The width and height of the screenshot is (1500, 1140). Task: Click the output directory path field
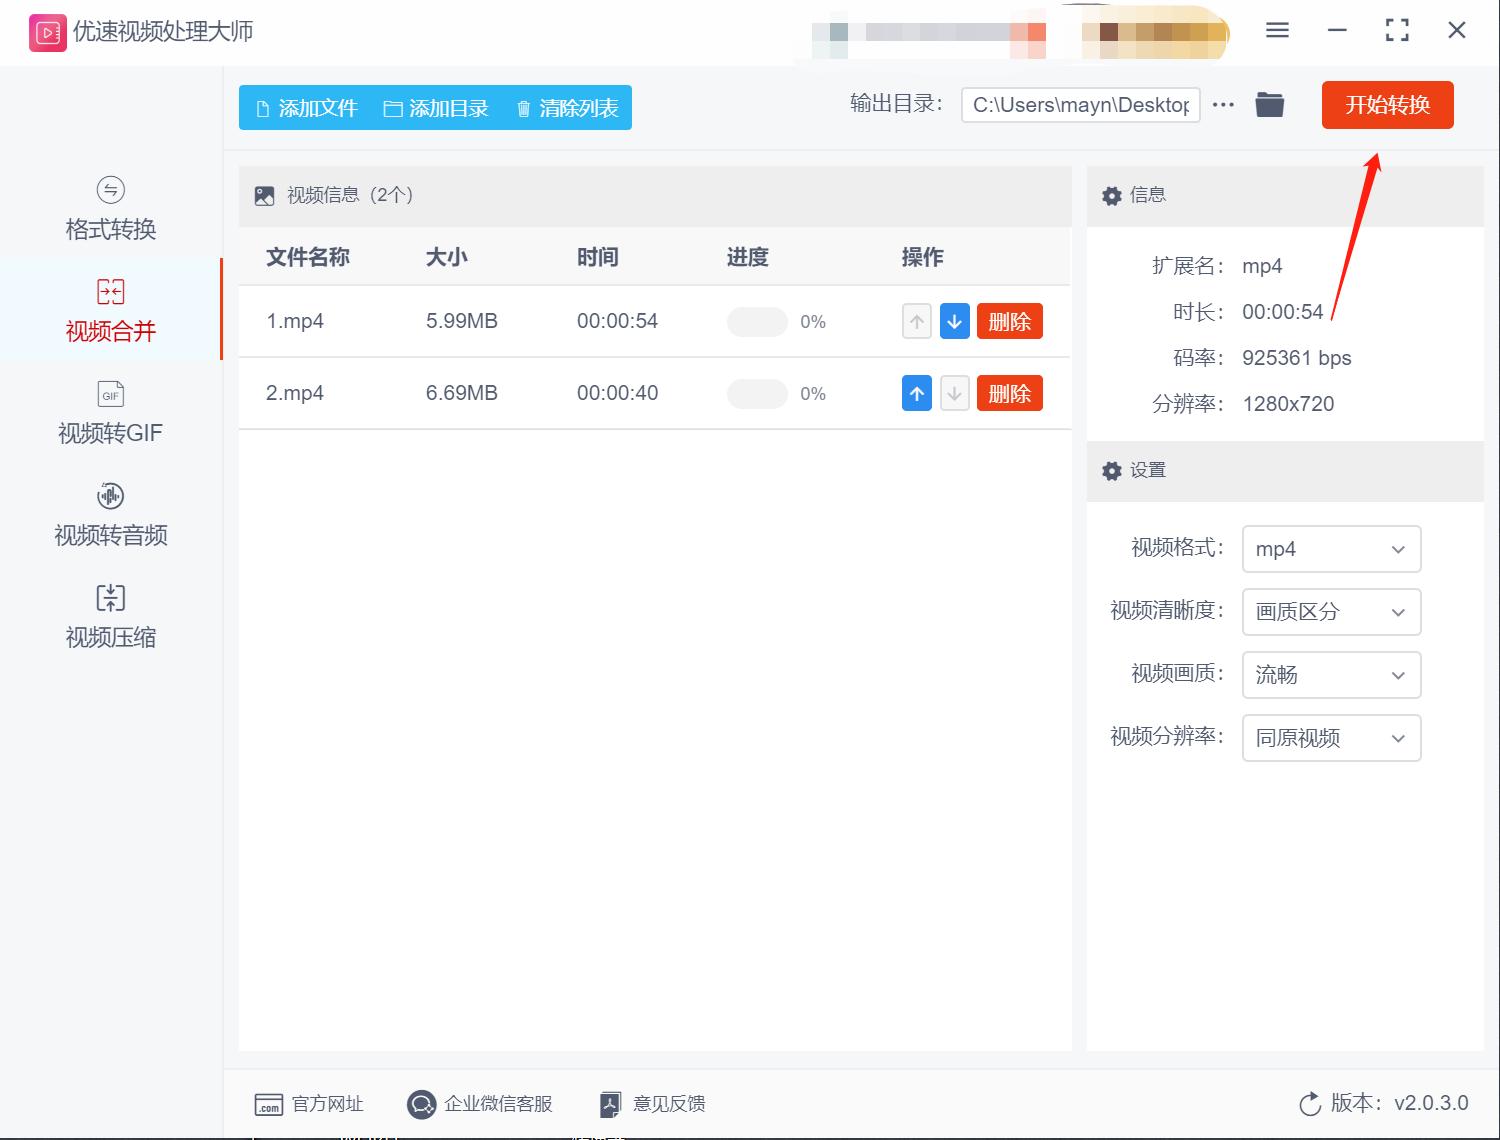click(1079, 104)
